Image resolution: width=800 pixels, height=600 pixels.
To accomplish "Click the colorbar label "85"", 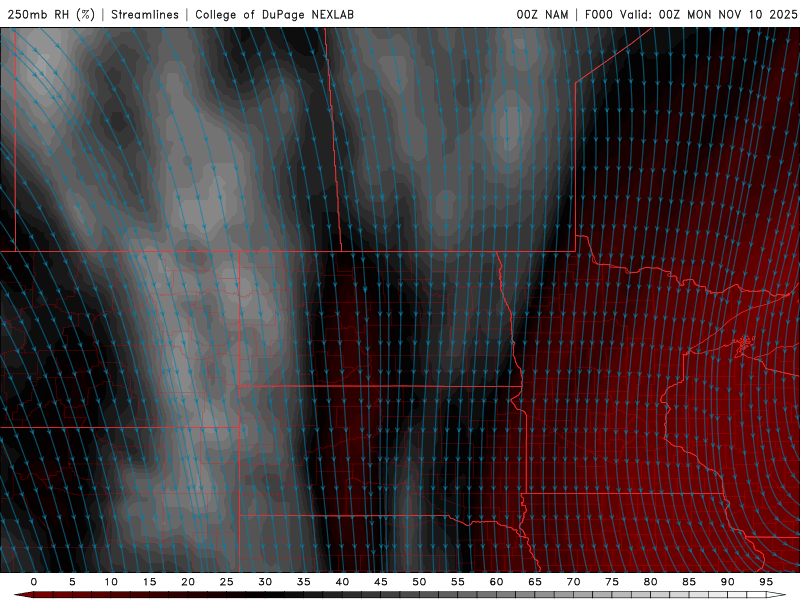I will coord(689,582).
